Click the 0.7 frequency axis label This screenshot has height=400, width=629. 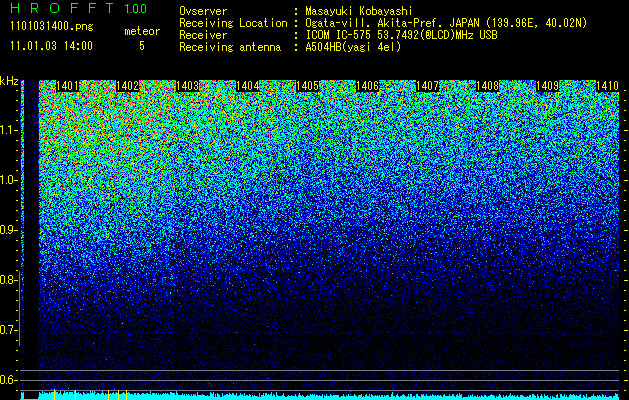(8, 330)
